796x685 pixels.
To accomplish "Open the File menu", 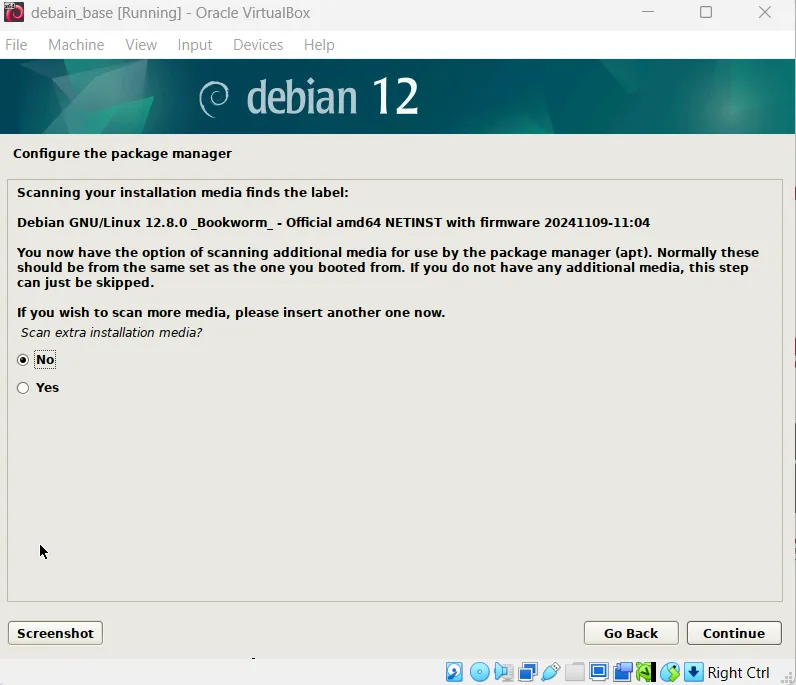I will [x=16, y=45].
